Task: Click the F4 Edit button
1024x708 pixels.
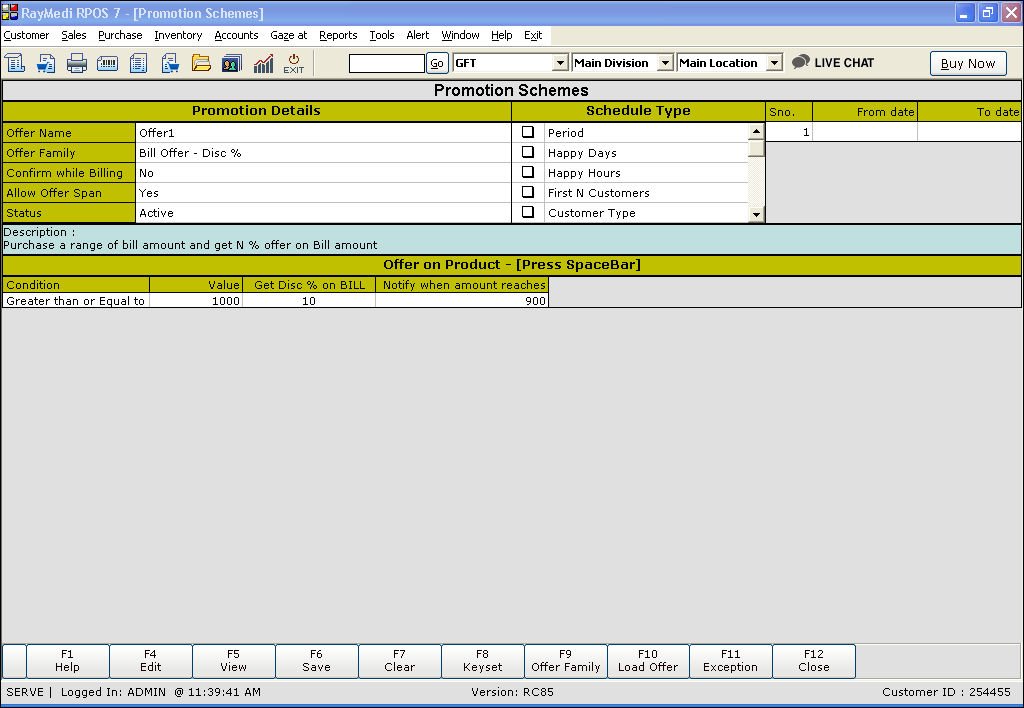Action: pos(150,661)
